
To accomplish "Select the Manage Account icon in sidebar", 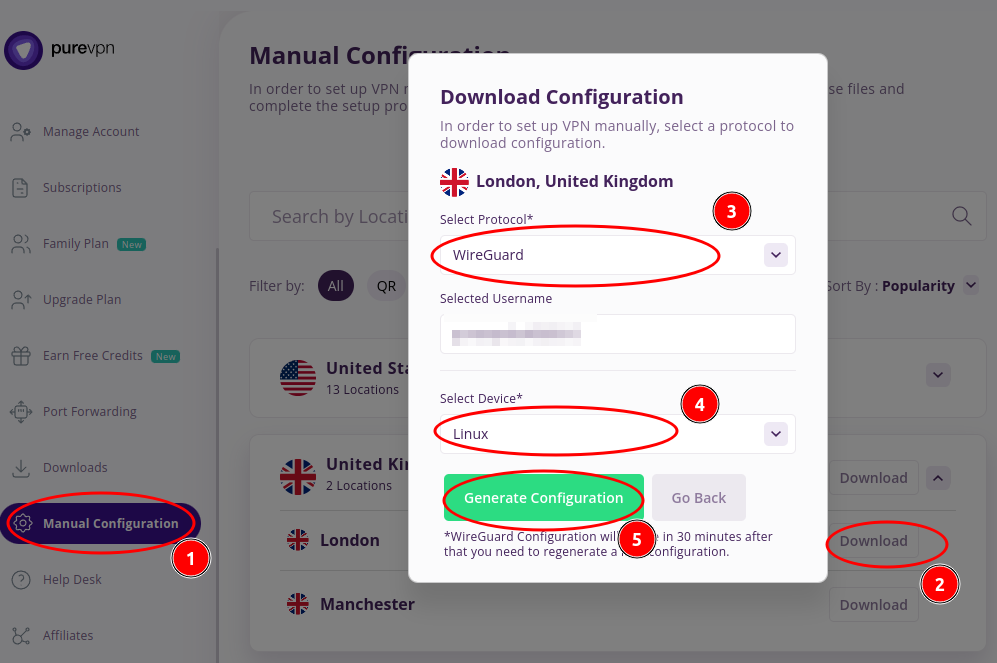I will coord(21,131).
